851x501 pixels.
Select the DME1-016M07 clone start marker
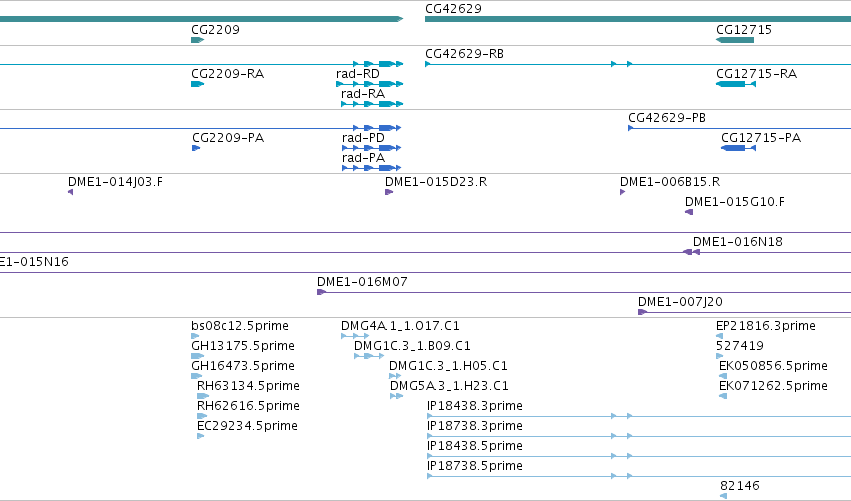[x=321, y=292]
